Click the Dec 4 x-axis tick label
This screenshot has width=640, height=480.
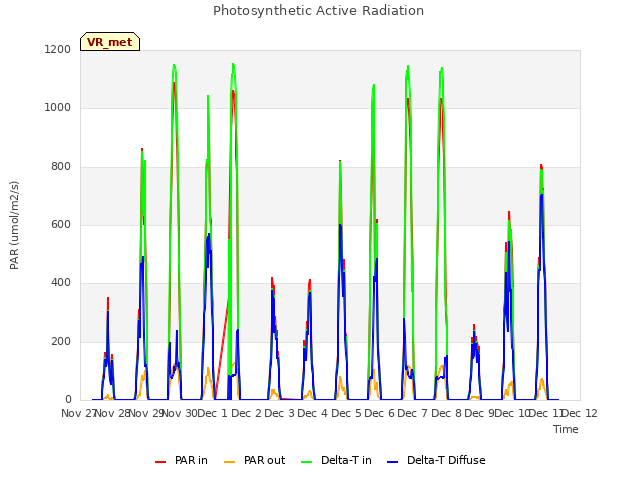[x=313, y=413]
